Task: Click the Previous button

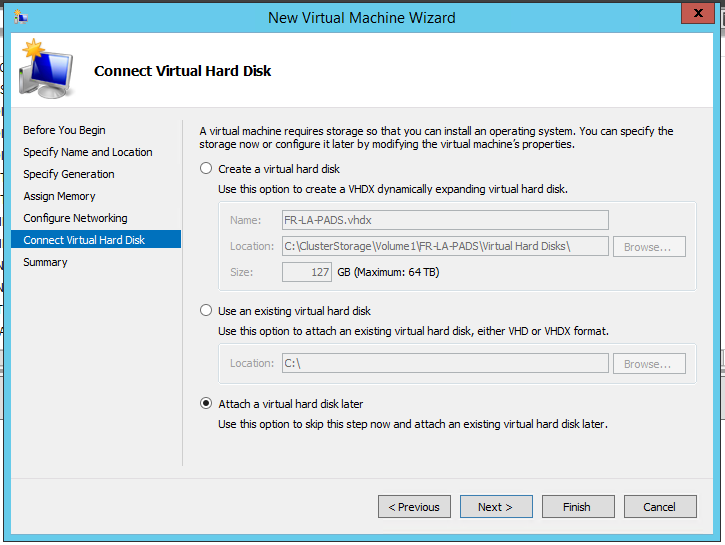Action: tap(414, 507)
